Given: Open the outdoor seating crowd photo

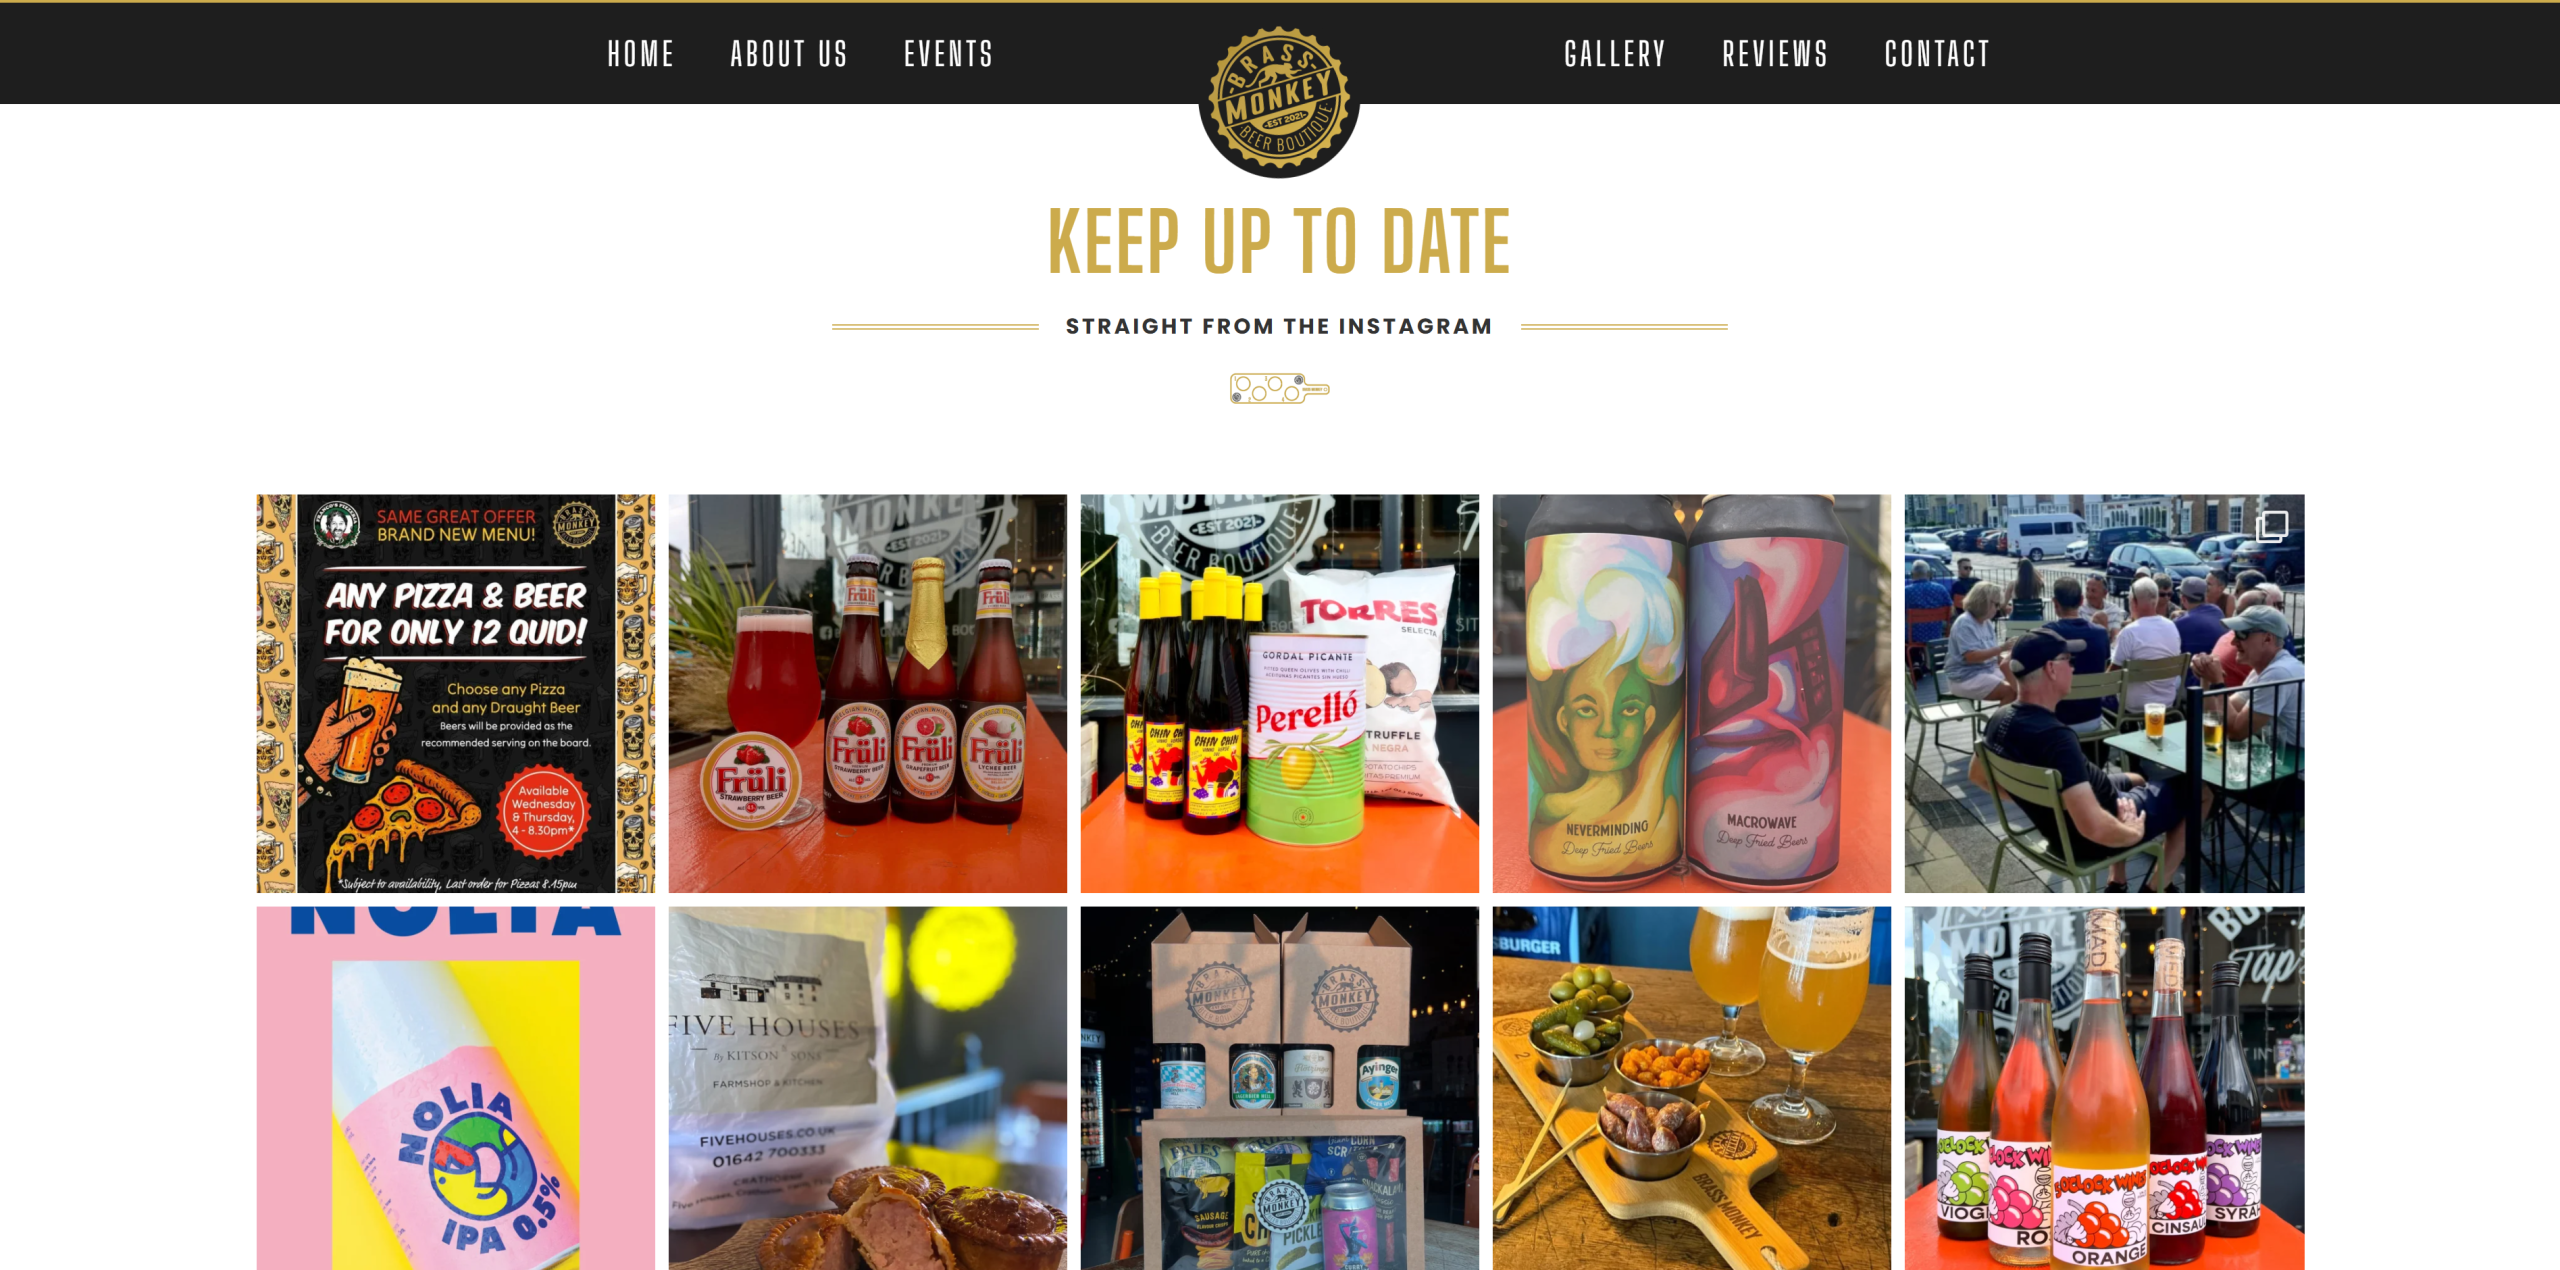Looking at the screenshot, I should [2104, 693].
